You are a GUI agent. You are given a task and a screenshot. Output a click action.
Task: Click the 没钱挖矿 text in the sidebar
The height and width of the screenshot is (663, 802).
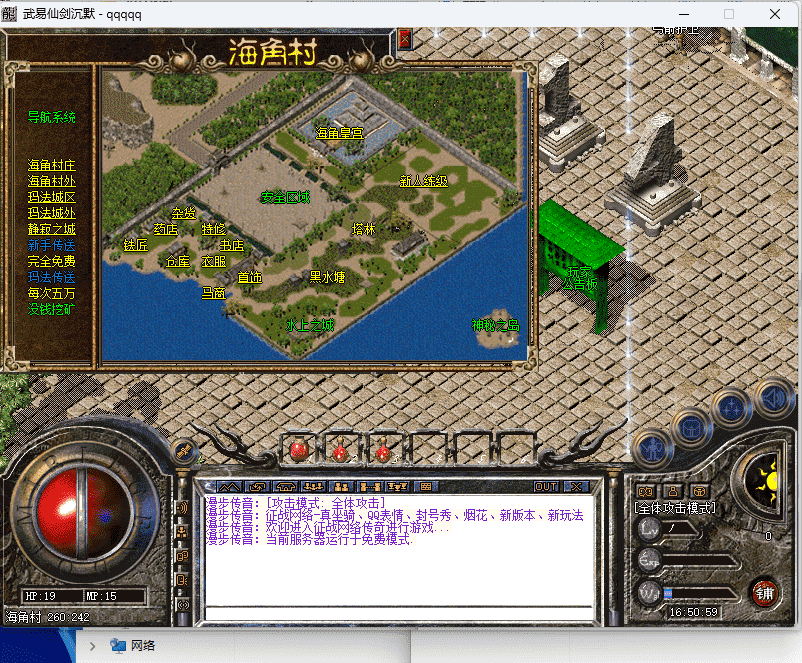point(52,309)
